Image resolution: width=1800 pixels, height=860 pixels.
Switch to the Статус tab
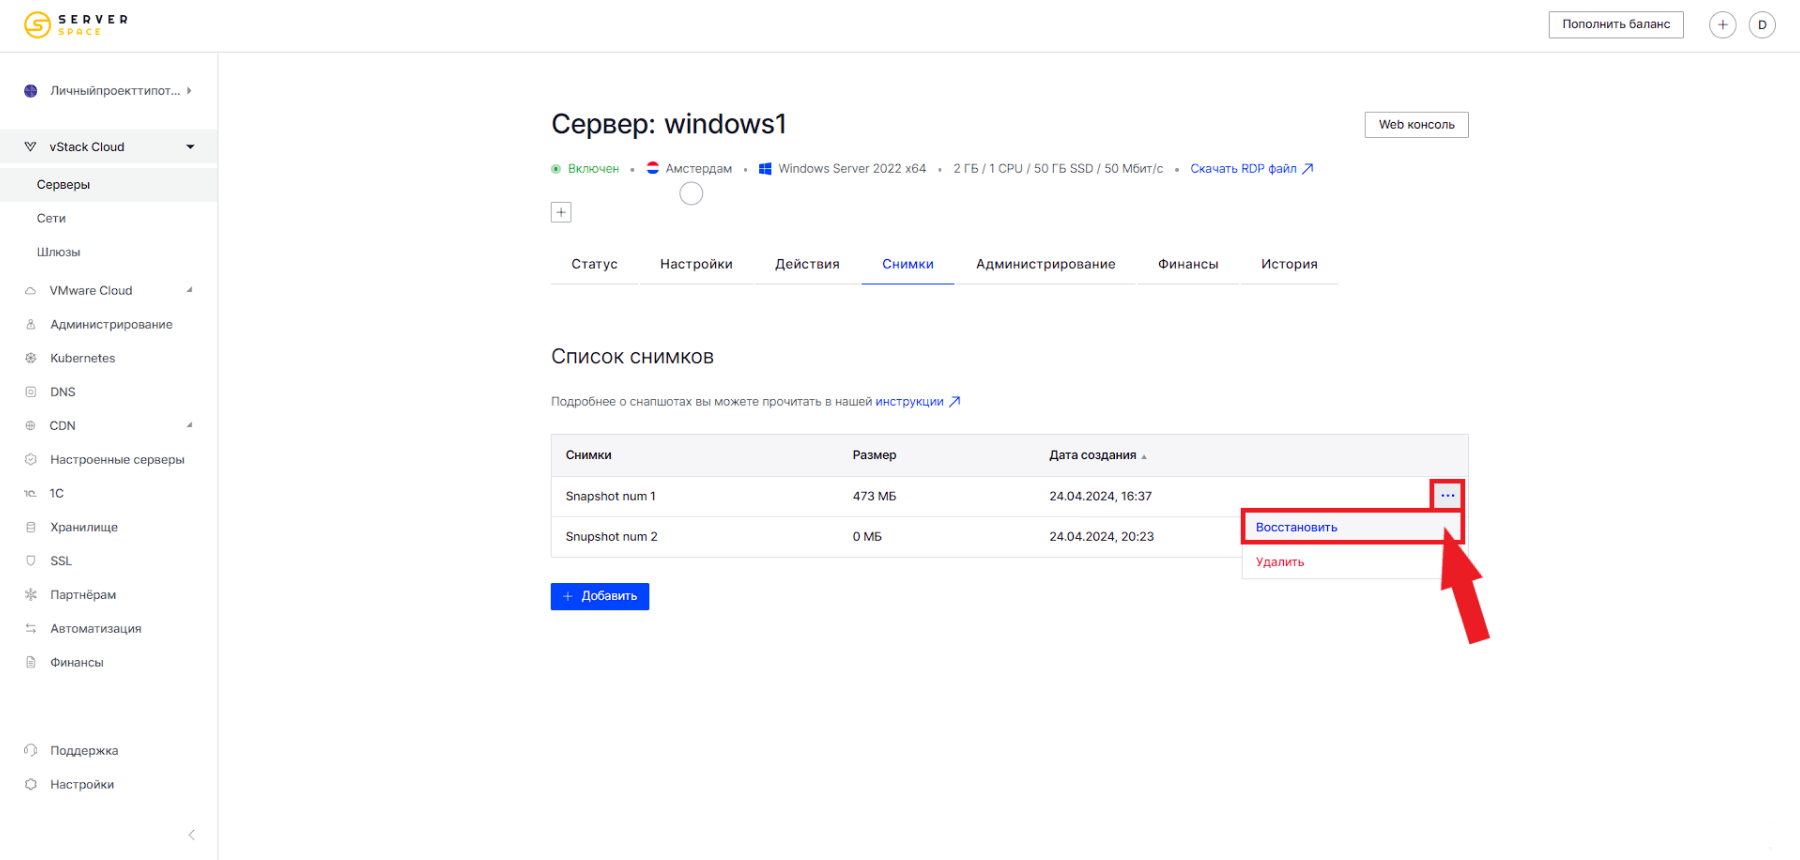(x=594, y=264)
